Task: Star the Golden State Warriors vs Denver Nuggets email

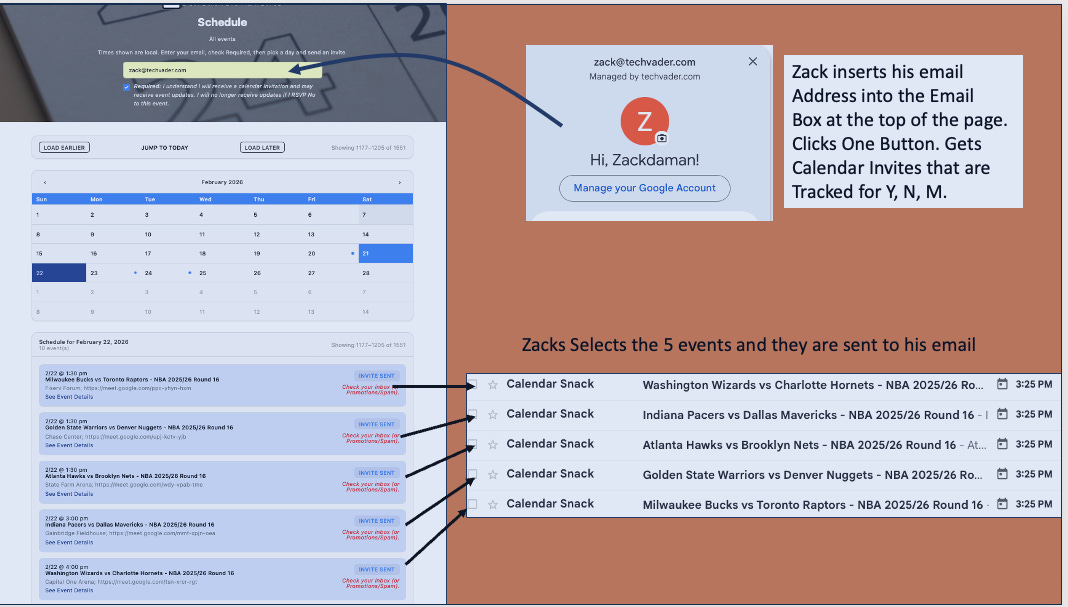Action: point(492,475)
